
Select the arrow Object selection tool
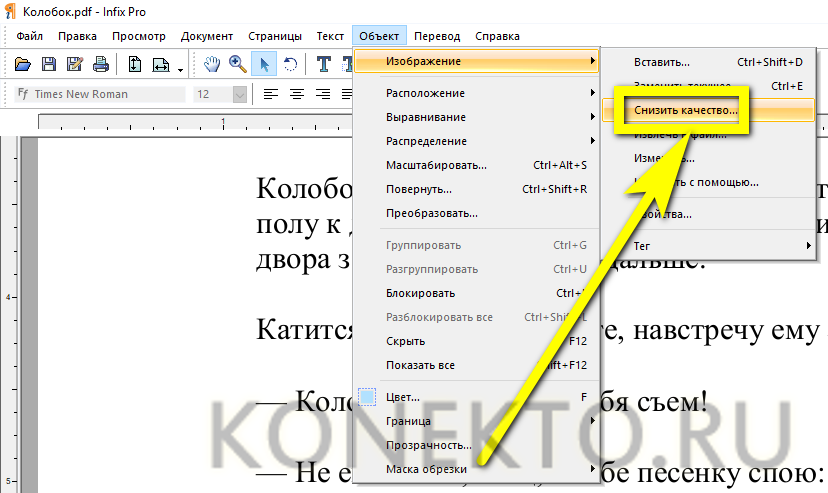(x=264, y=65)
